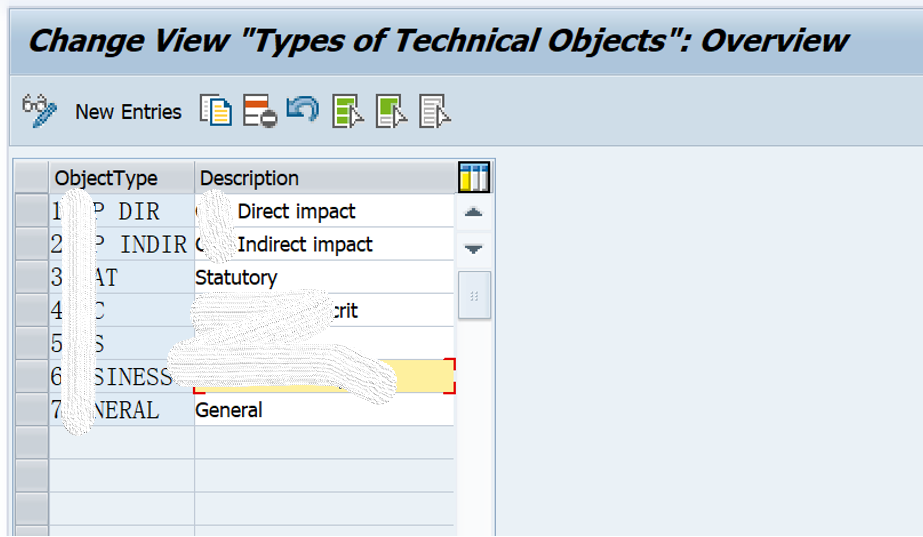This screenshot has width=923, height=537.
Task: Click the New Entries button
Action: point(128,112)
